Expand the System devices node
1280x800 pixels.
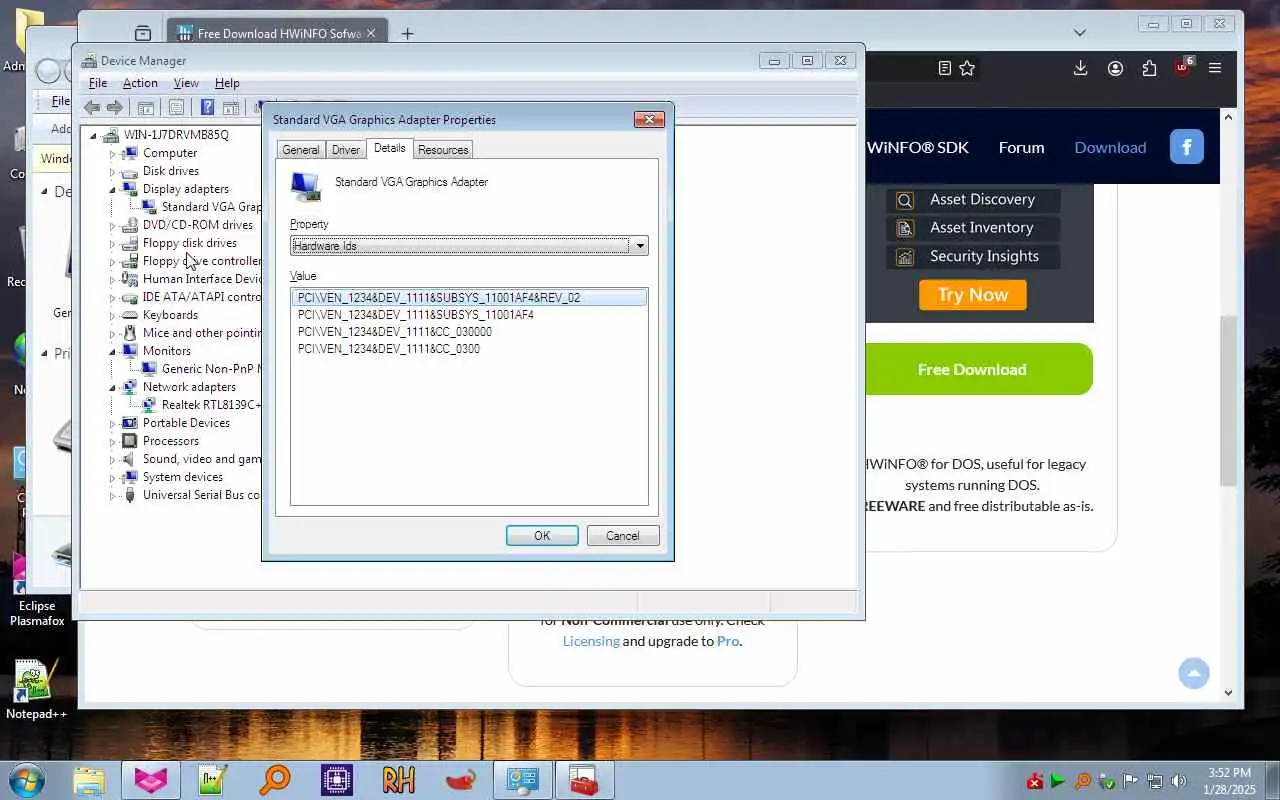point(113,478)
